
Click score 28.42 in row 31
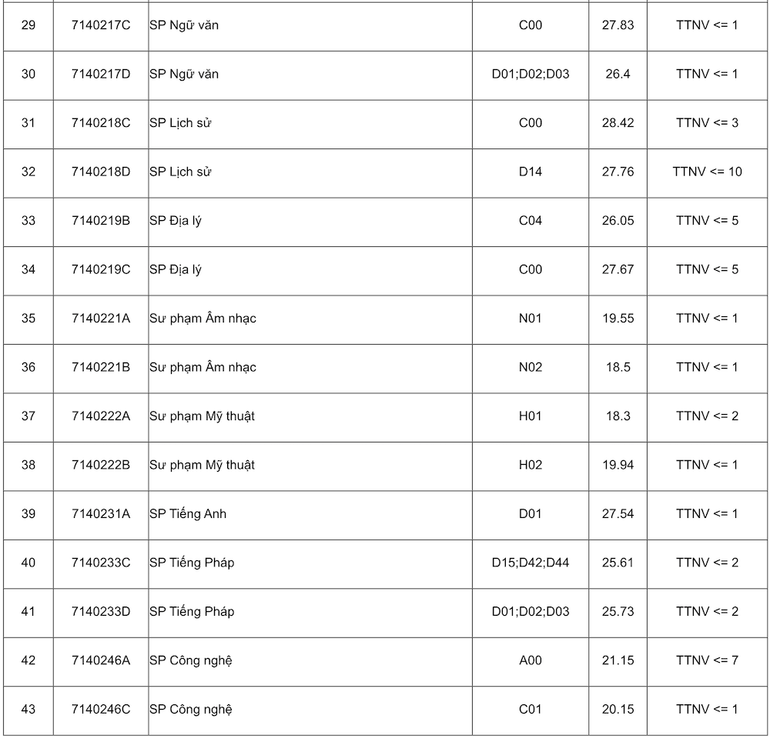(617, 123)
